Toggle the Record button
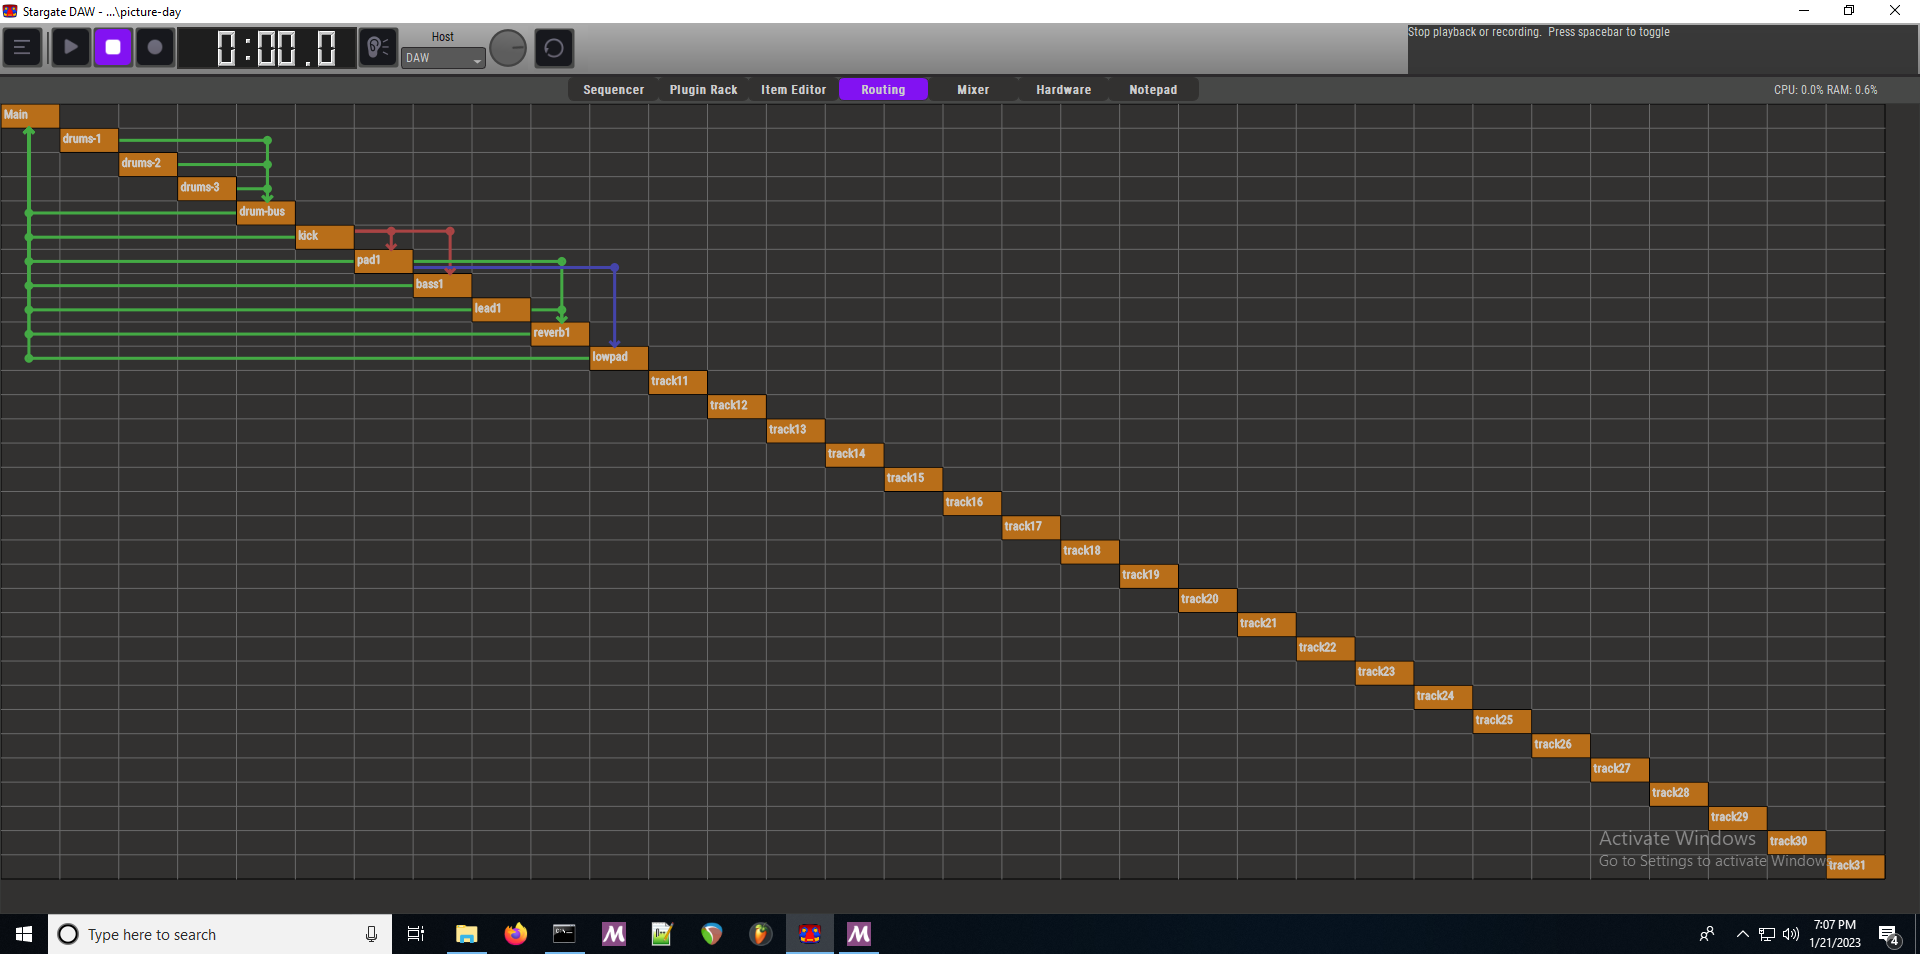1920x954 pixels. (155, 48)
